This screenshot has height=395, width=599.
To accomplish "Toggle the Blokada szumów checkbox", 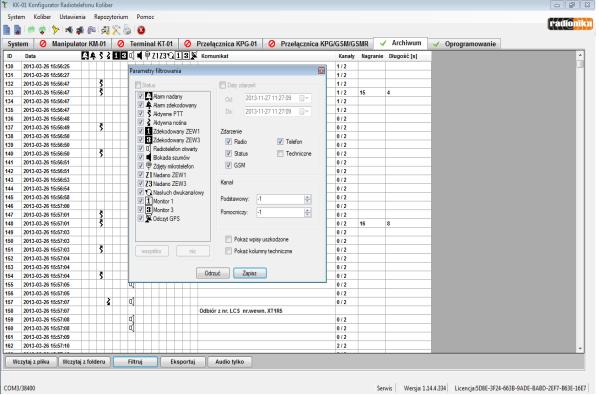I will tap(140, 157).
